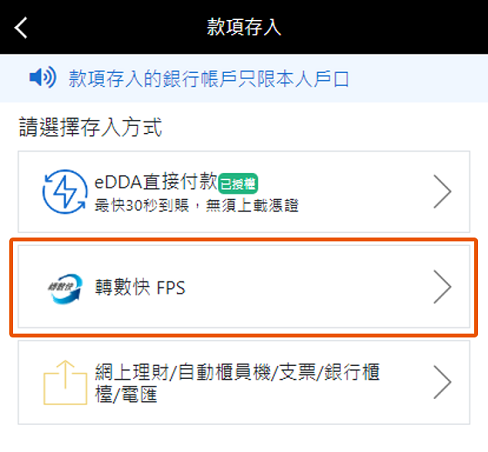Select 轉數快 FPS deposit method
Image resolution: width=488 pixels, height=452 pixels.
click(244, 287)
